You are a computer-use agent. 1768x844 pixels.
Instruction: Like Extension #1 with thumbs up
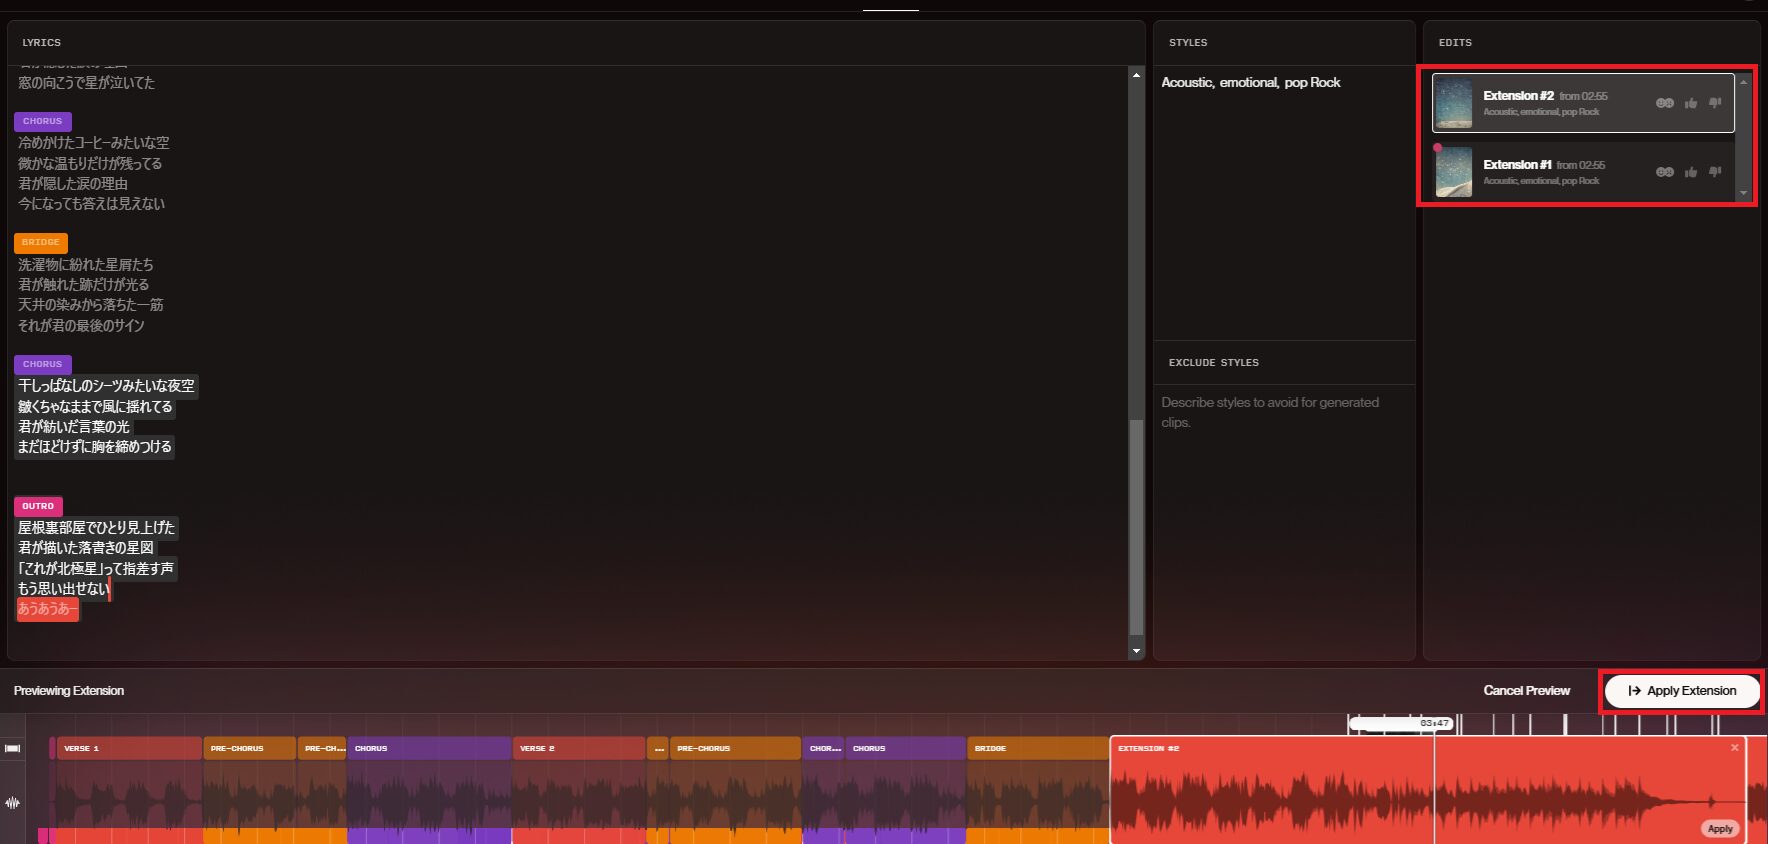(1690, 172)
